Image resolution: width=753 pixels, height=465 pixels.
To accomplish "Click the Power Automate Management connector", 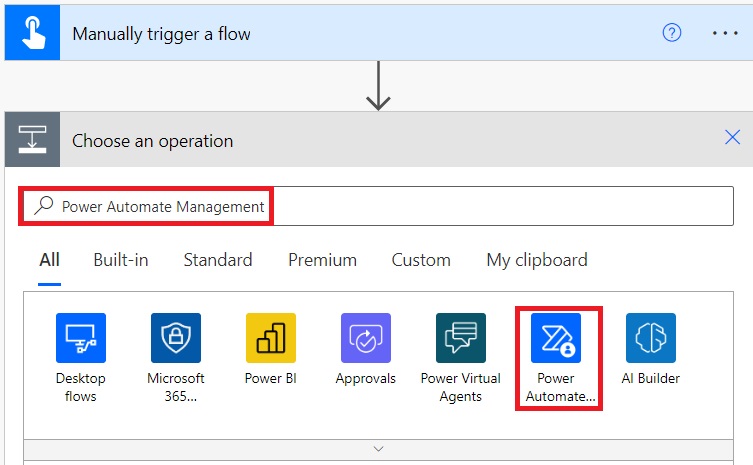I will pos(556,338).
